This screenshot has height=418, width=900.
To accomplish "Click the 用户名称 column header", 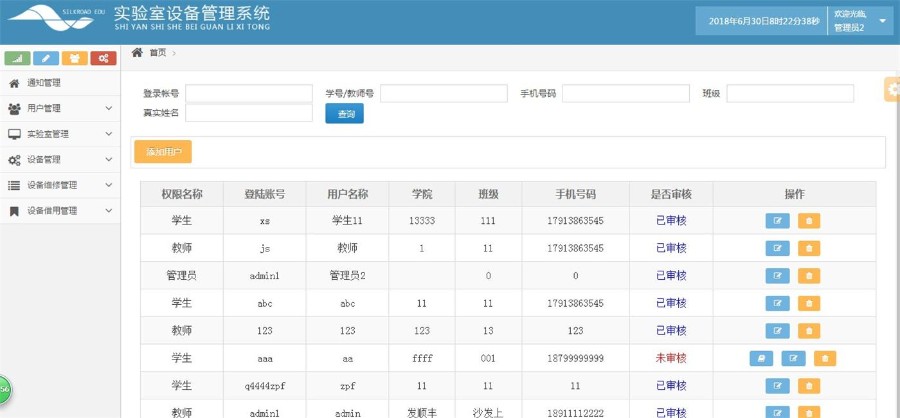I will (x=347, y=195).
